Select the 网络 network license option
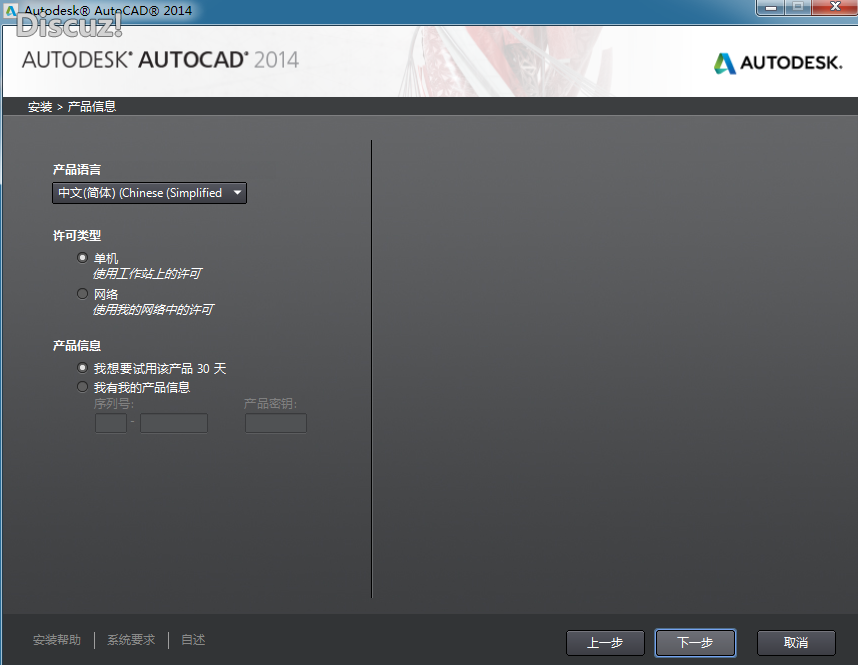The image size is (858, 665). pos(83,293)
